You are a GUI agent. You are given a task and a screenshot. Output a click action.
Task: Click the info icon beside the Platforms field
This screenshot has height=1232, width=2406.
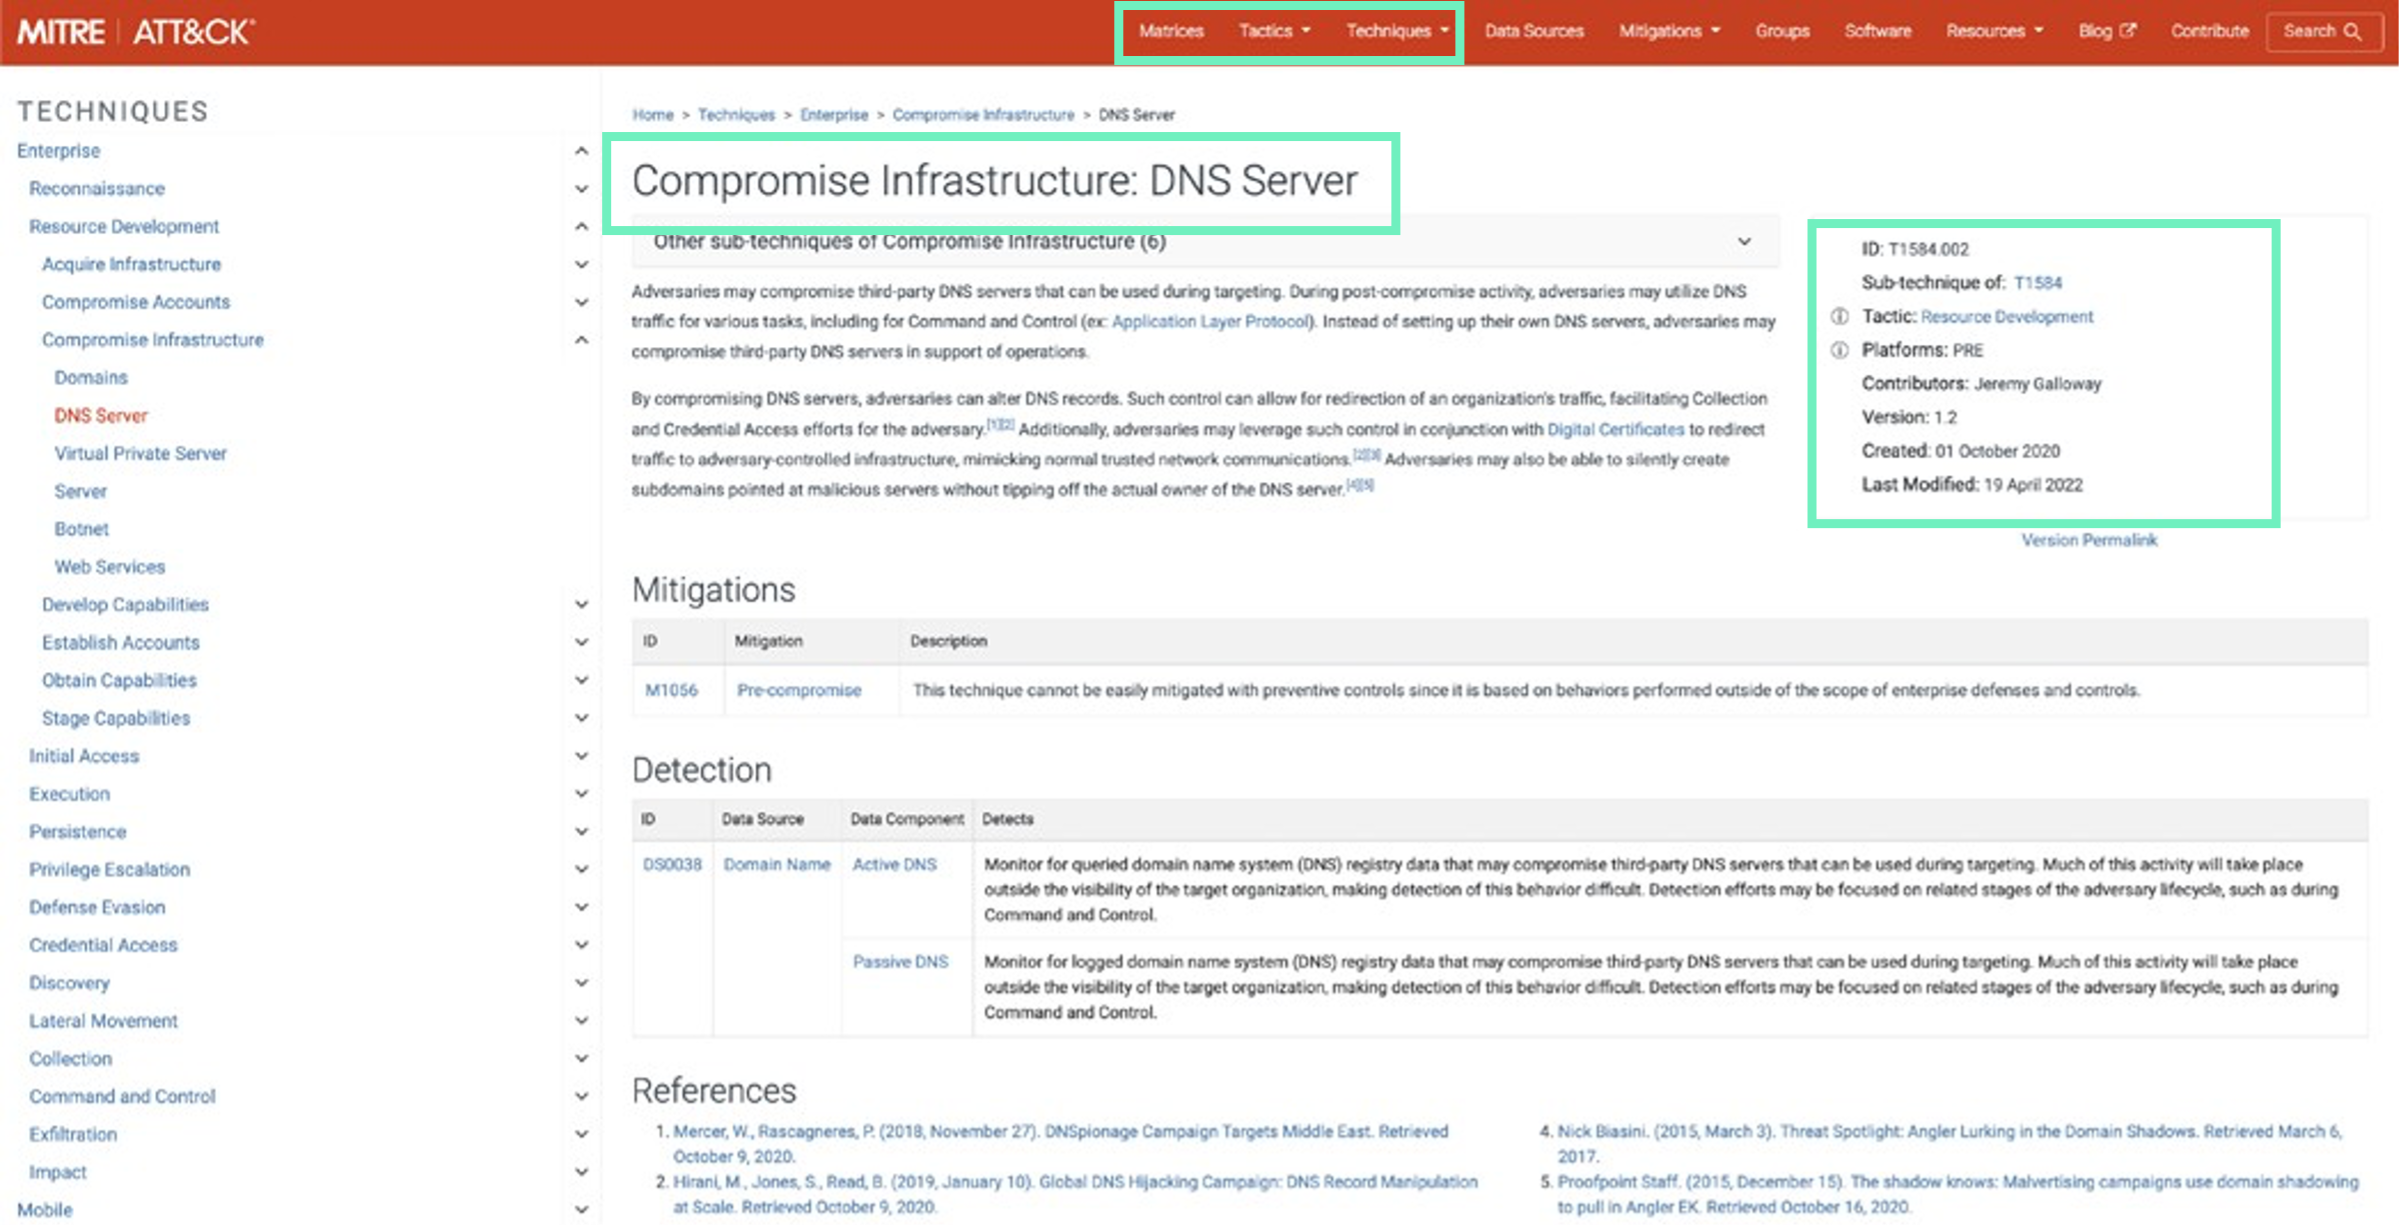[x=1838, y=350]
